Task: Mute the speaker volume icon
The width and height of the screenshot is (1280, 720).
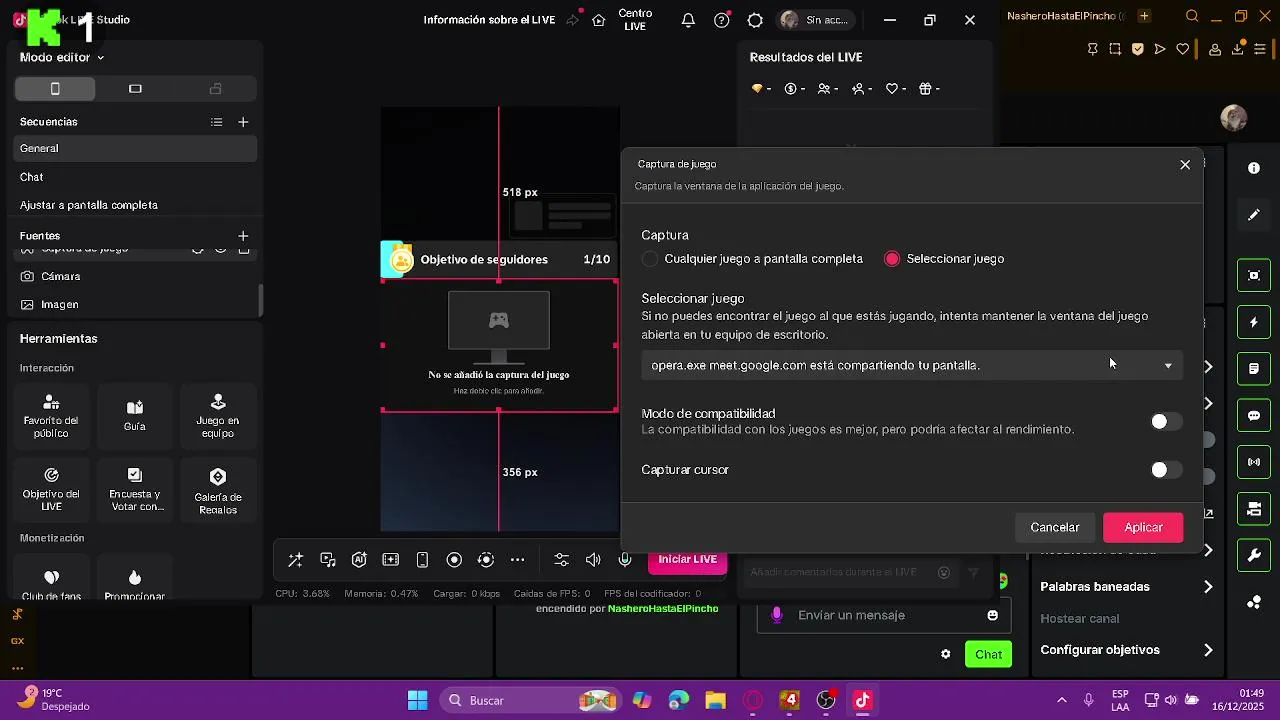Action: pos(593,560)
